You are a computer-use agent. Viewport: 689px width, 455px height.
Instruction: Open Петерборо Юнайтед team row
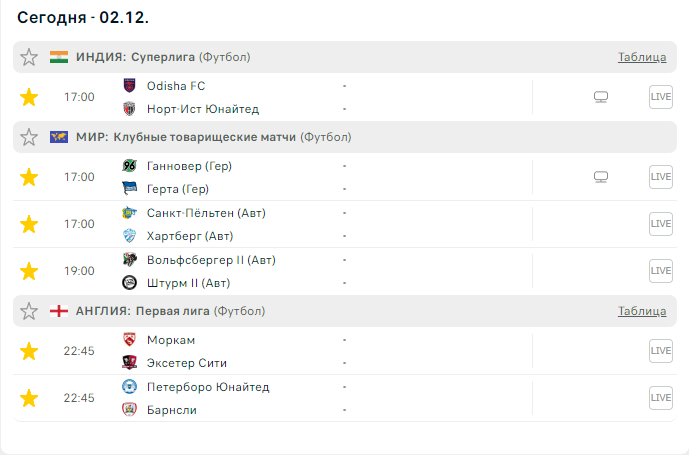208,387
